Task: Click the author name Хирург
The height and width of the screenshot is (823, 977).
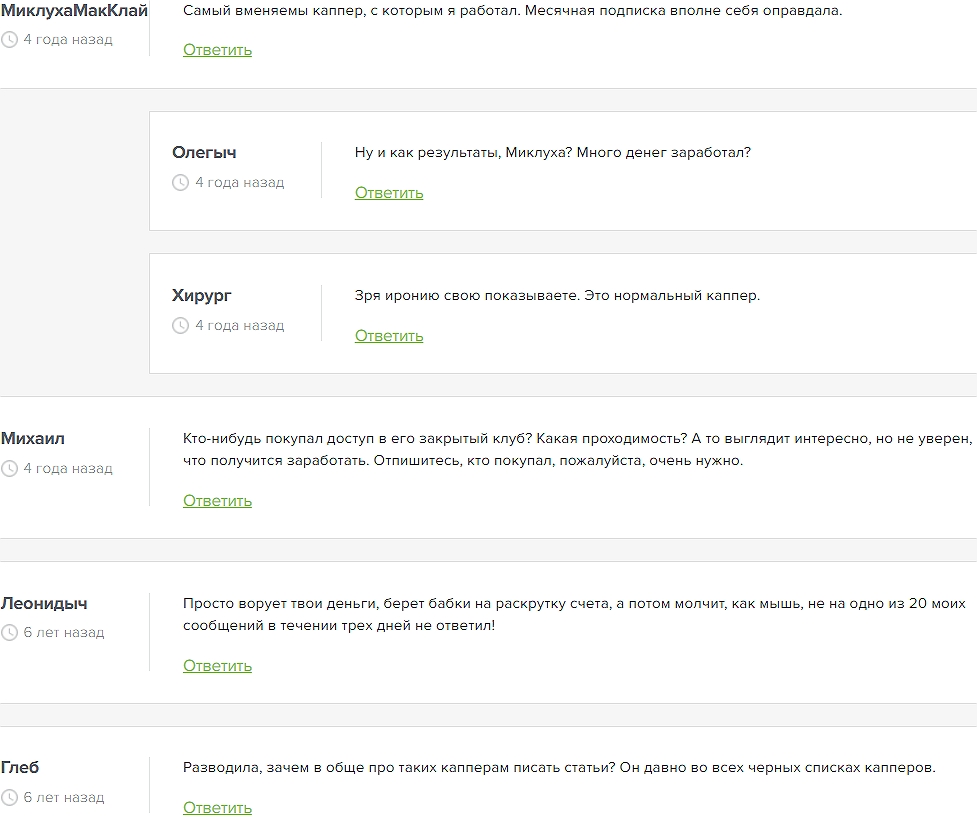Action: tap(202, 296)
